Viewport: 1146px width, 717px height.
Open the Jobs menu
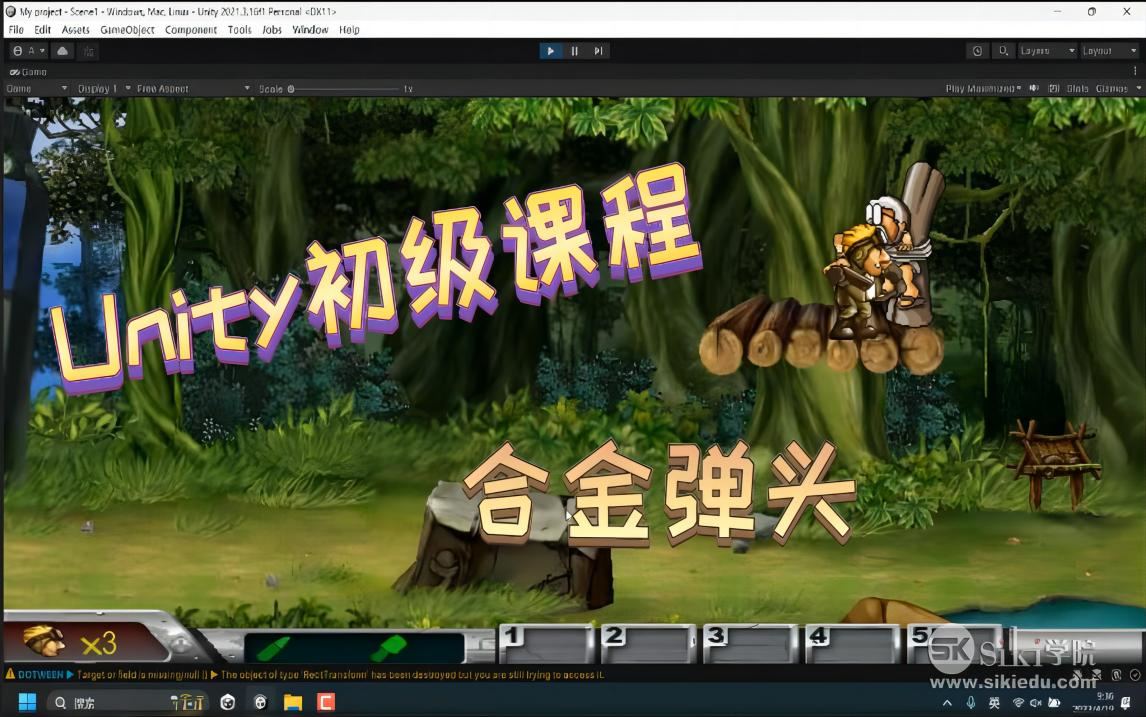pos(272,29)
